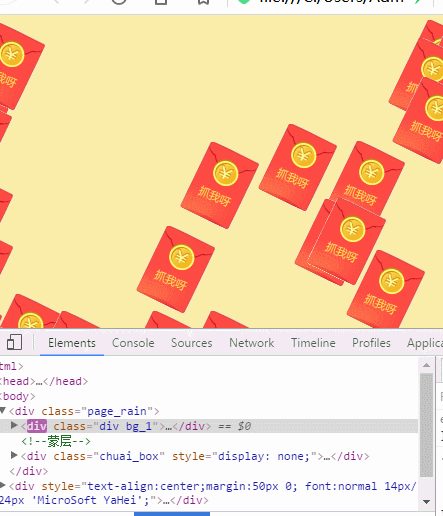Collapse the page_rain div node

[3, 410]
